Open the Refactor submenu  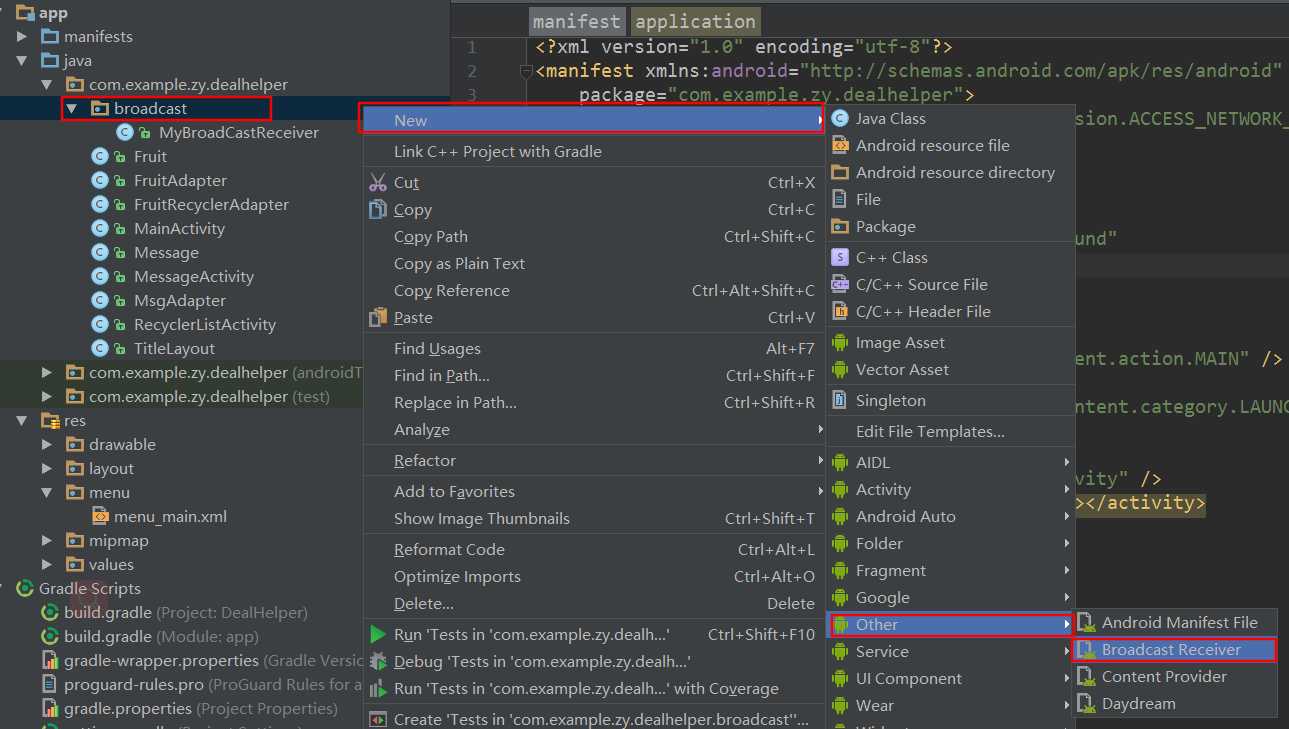(x=594, y=460)
